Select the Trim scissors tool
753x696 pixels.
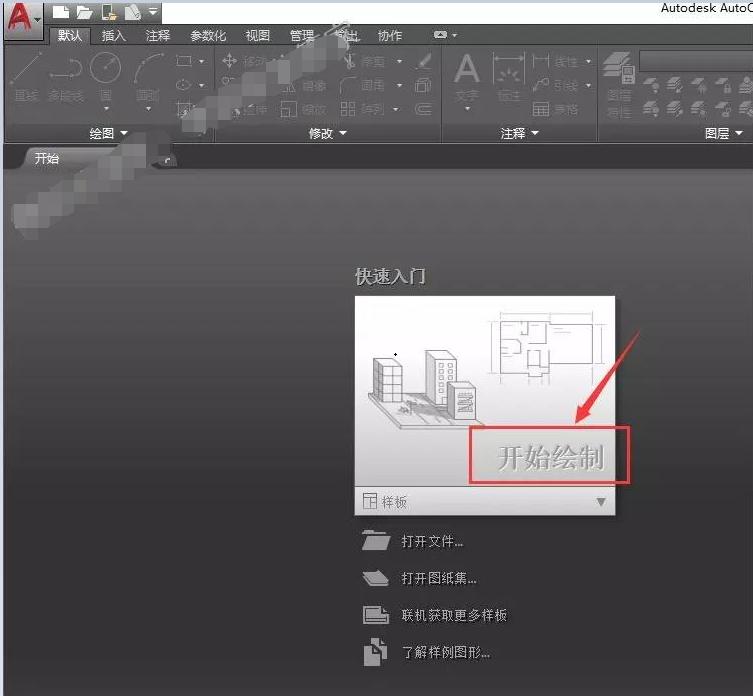pos(351,61)
